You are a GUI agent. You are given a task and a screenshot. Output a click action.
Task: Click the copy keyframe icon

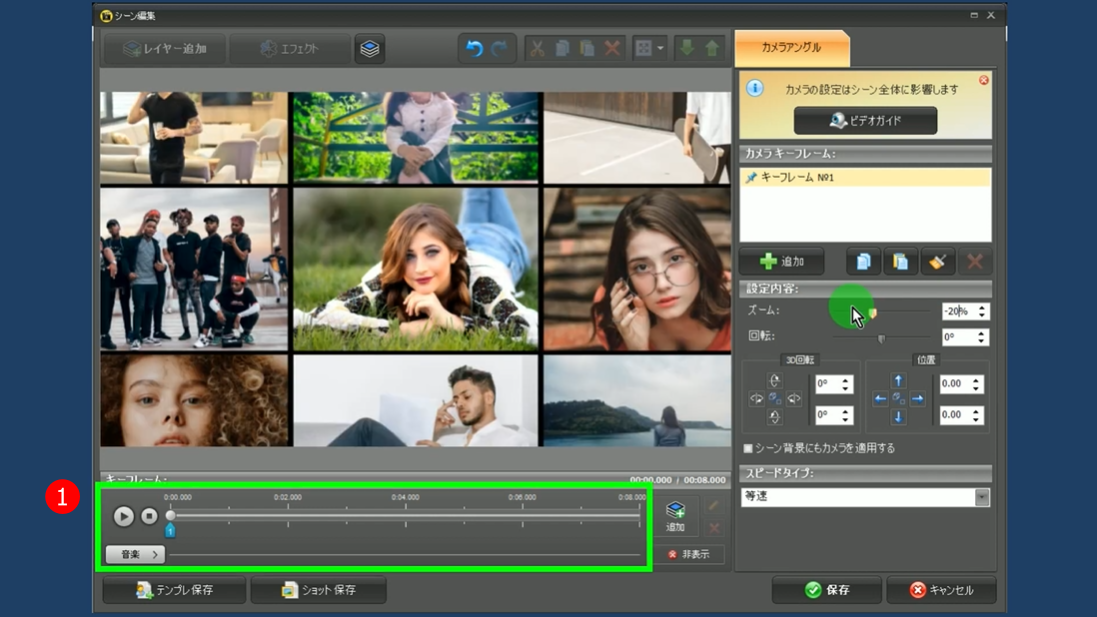pyautogui.click(x=863, y=262)
